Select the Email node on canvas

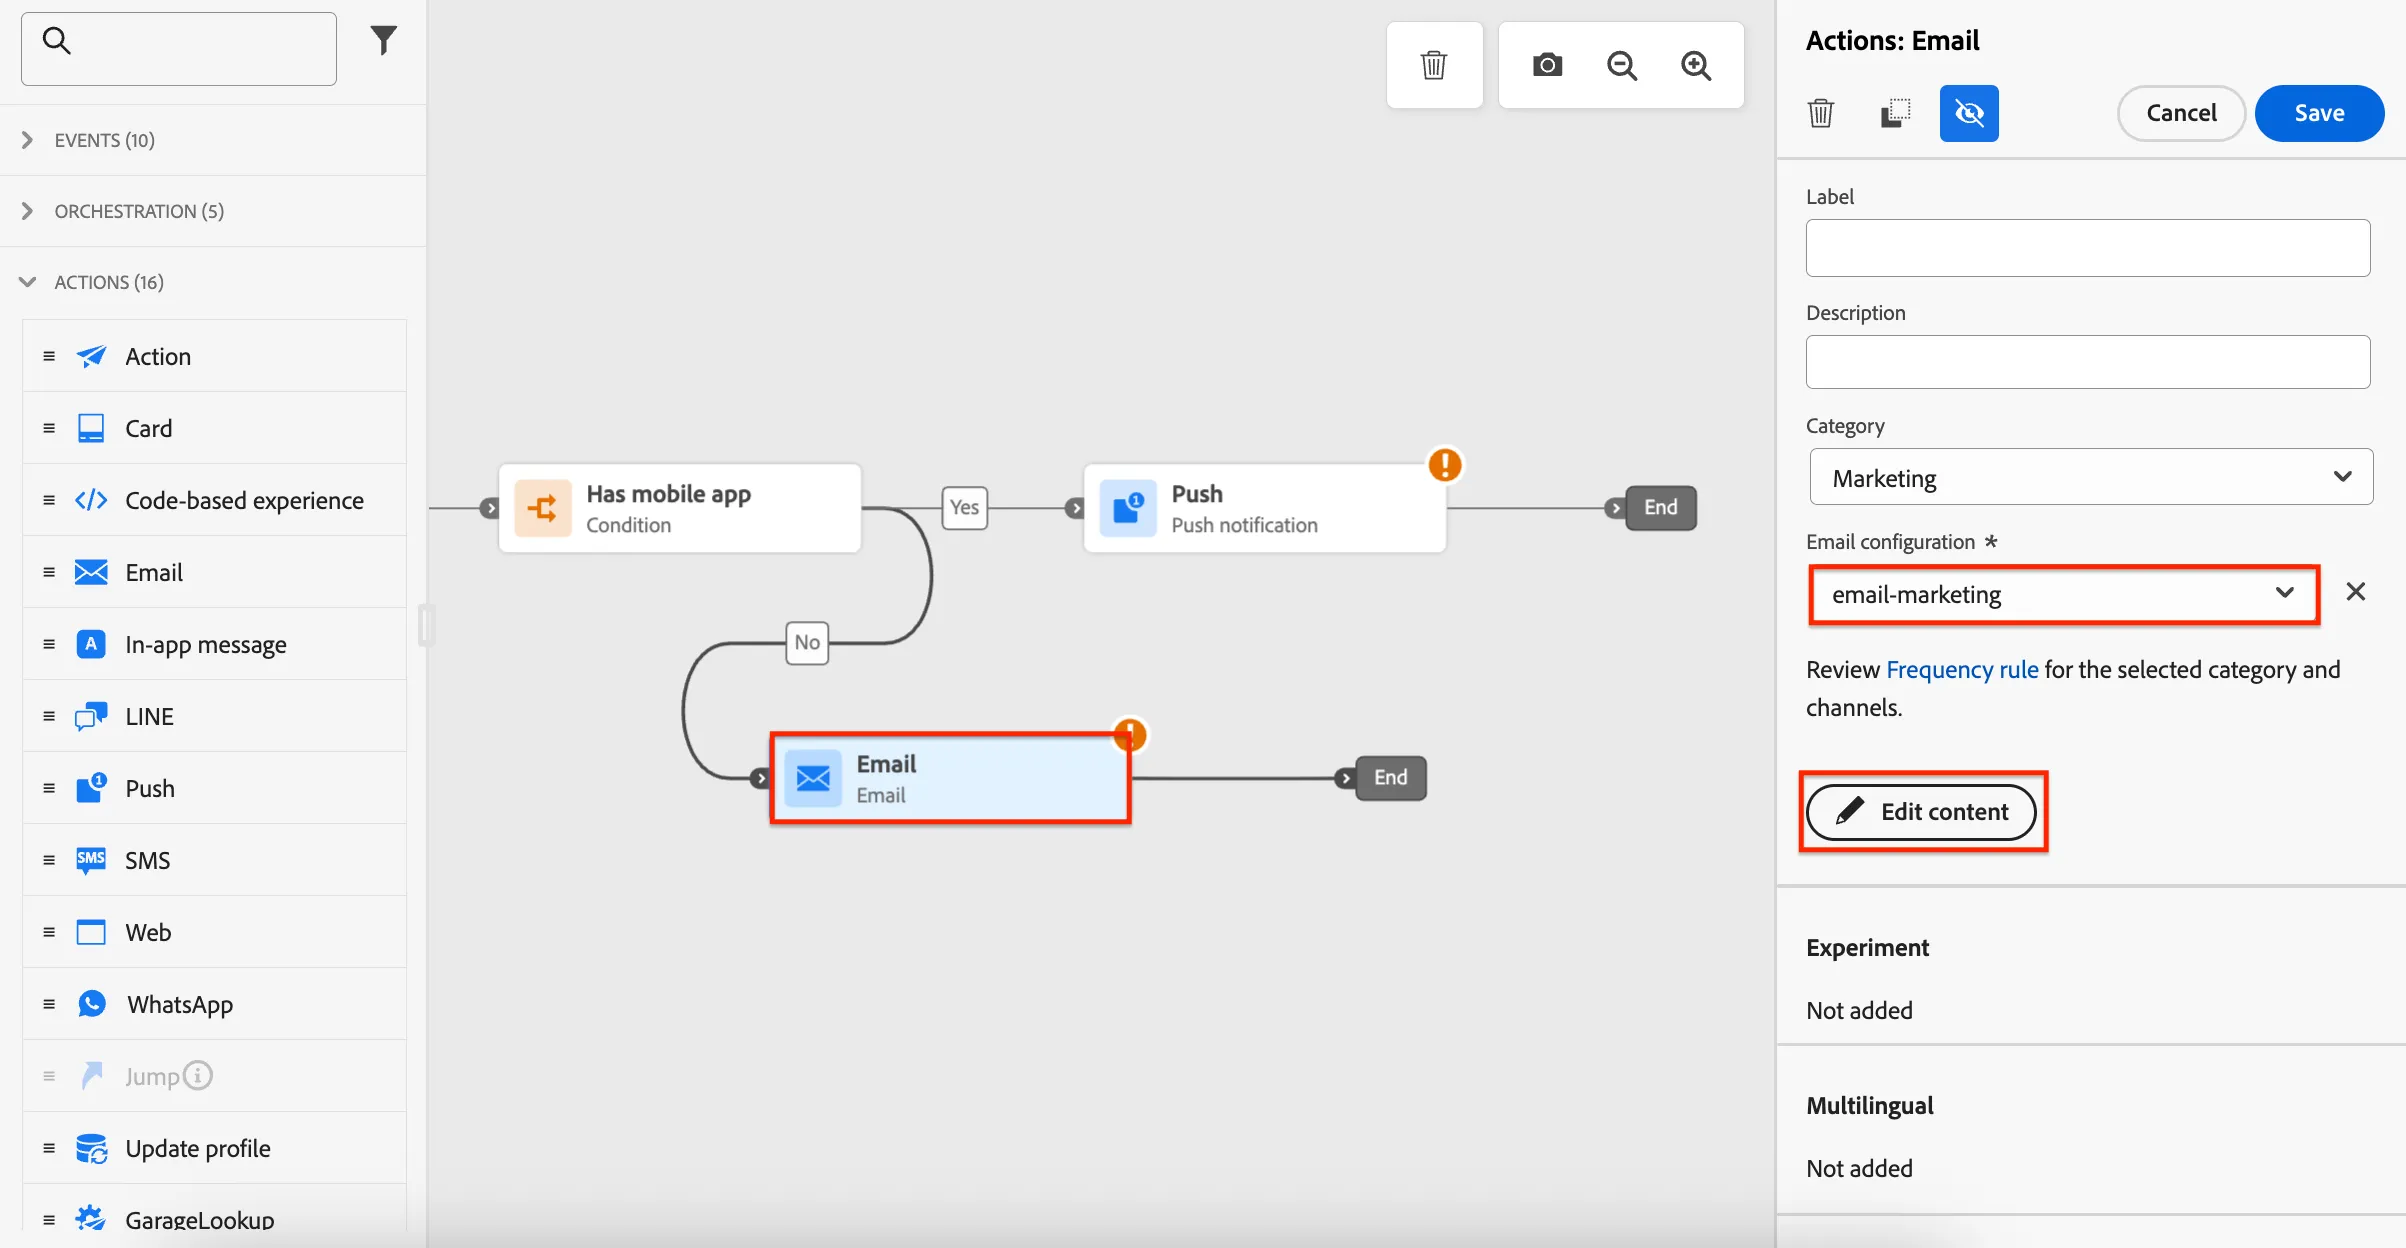tap(950, 778)
